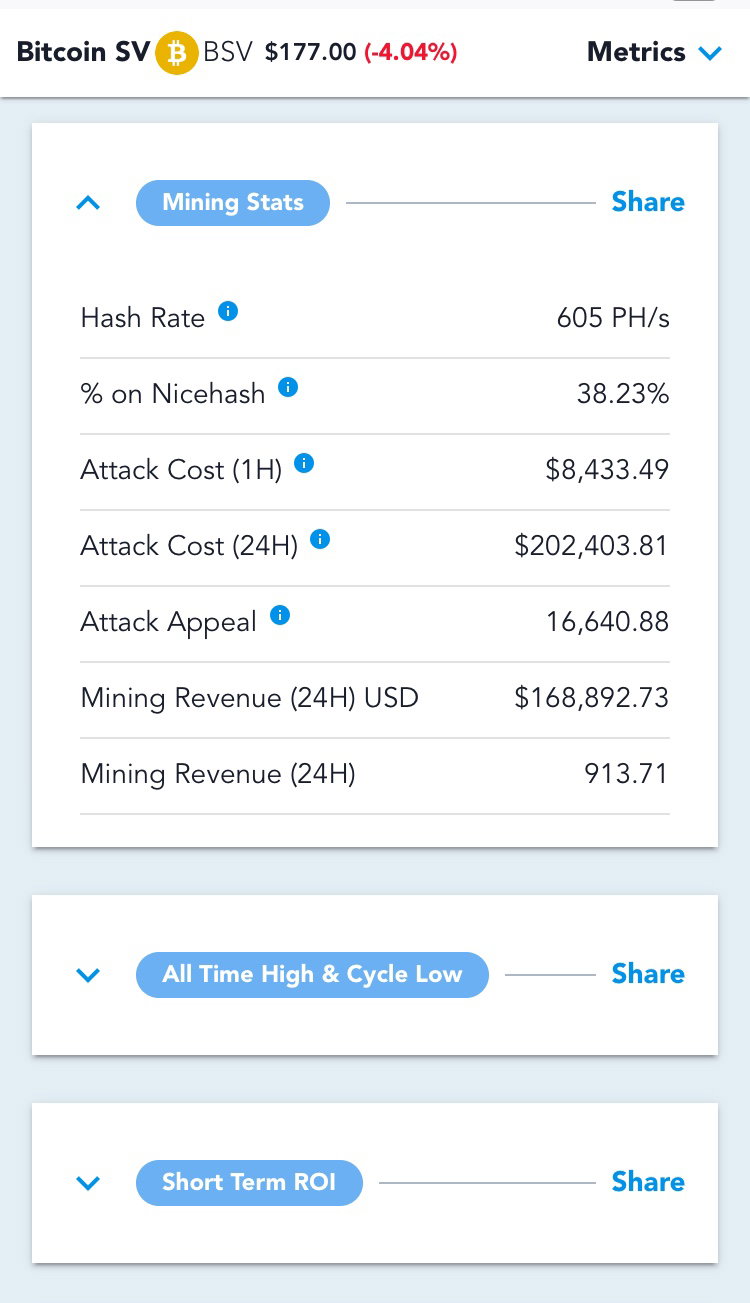Collapse the Mining Stats section chevron
Screen dimensions: 750x1303
click(88, 203)
